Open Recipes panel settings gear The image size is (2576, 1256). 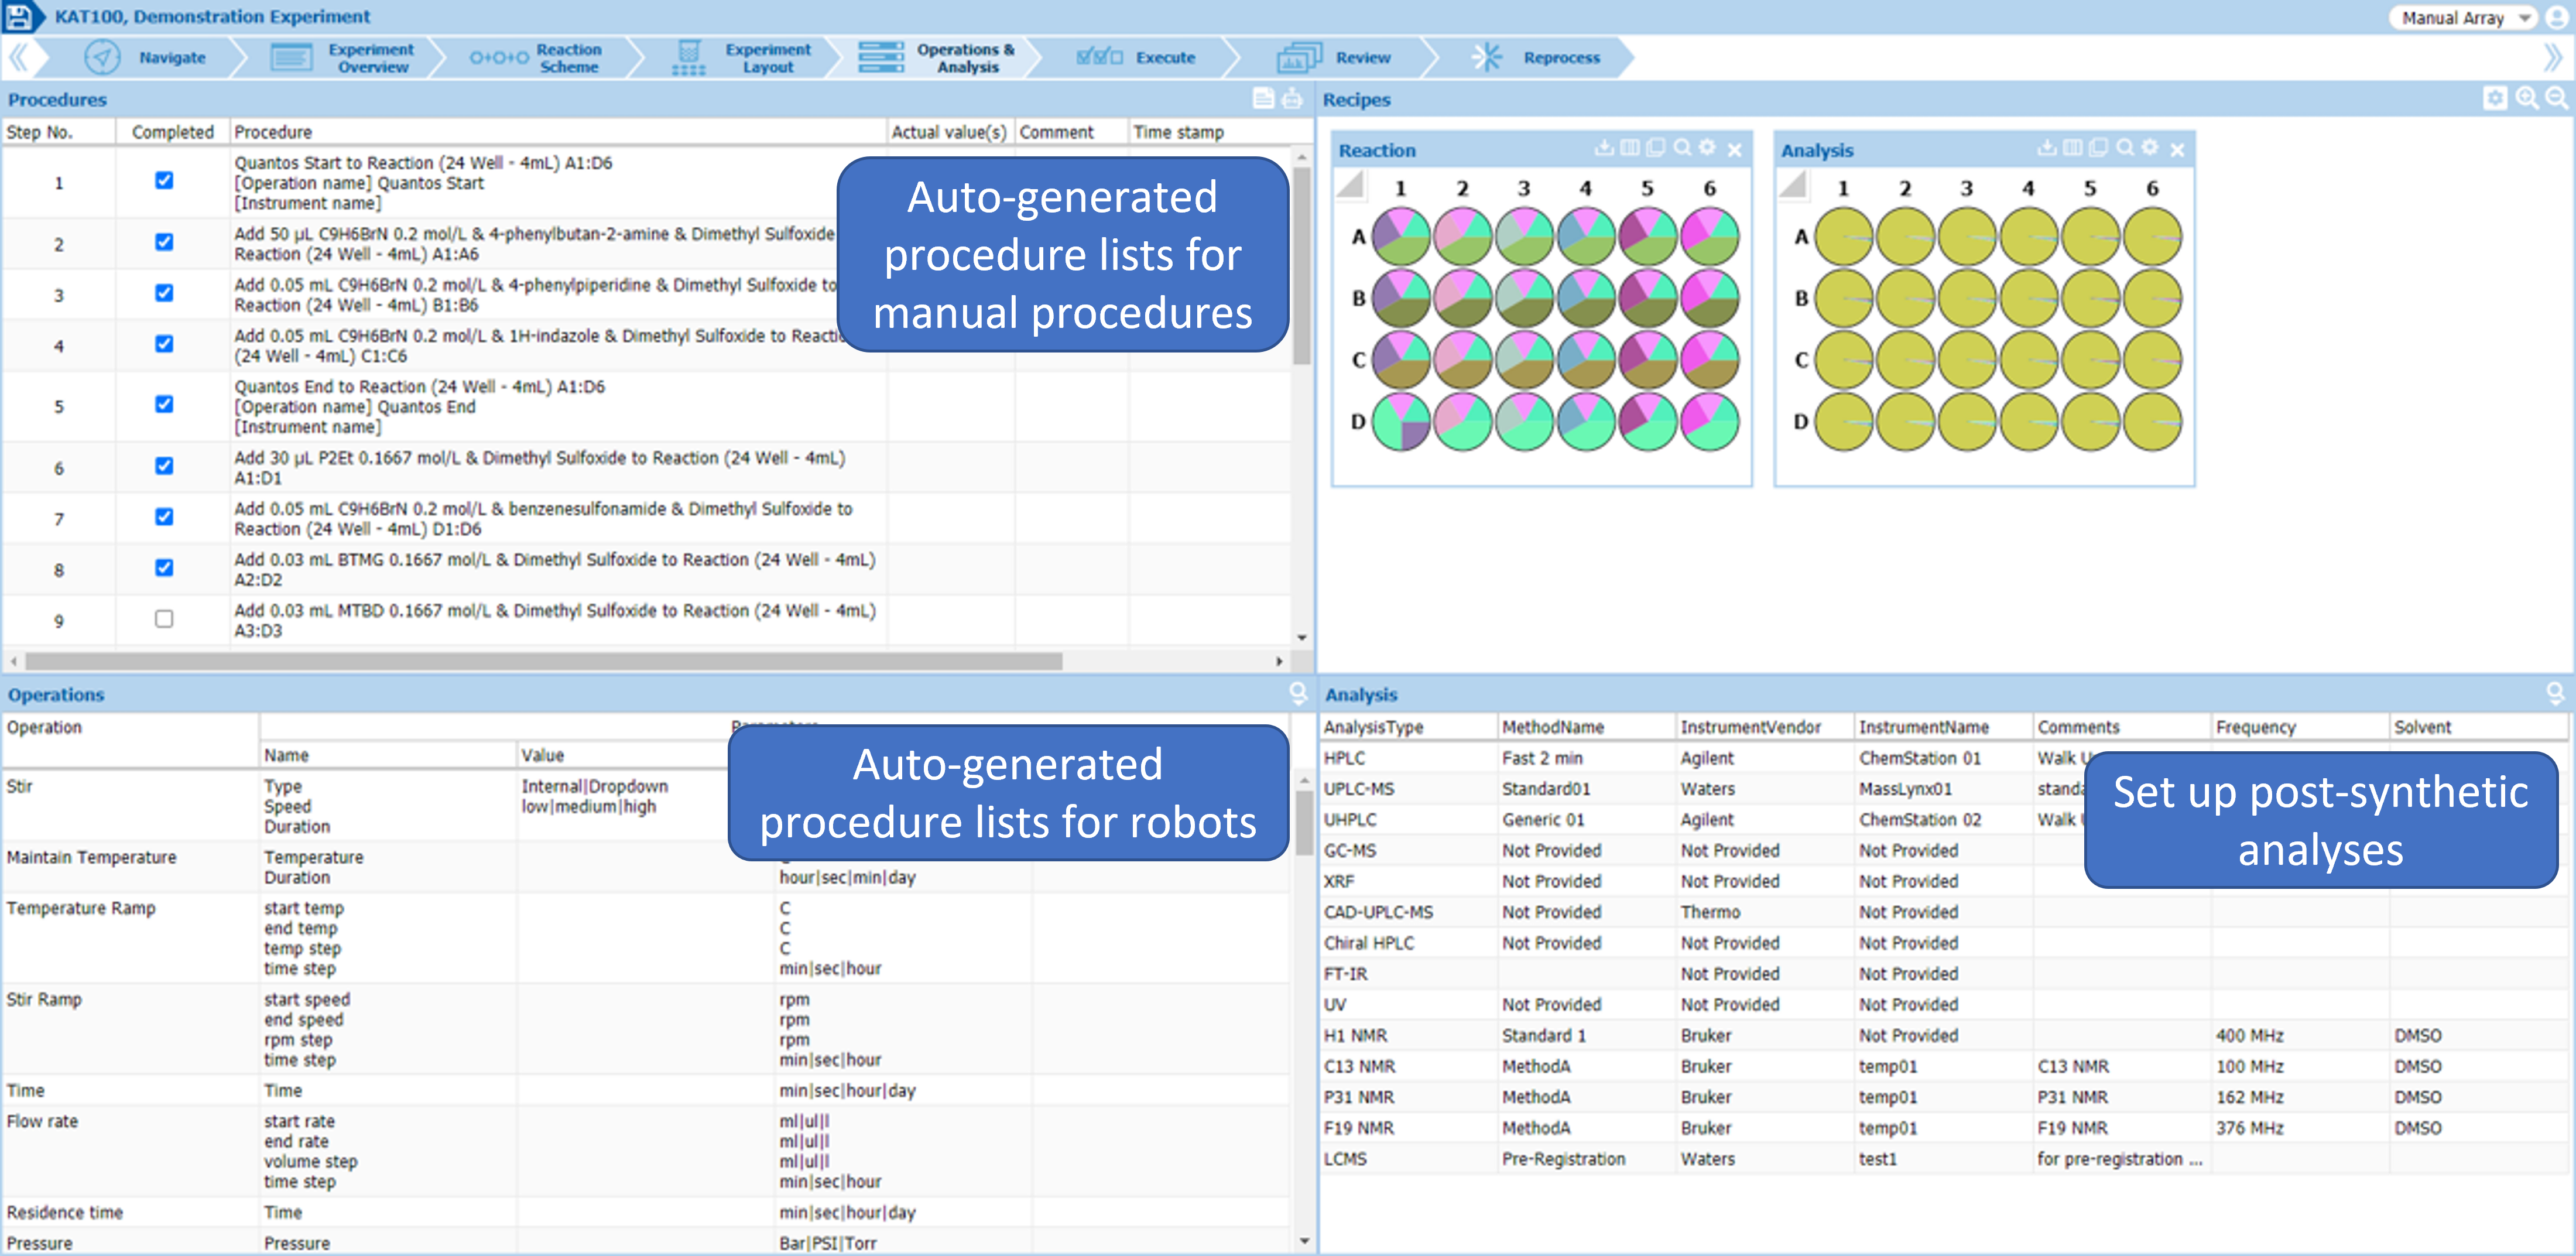click(2495, 98)
